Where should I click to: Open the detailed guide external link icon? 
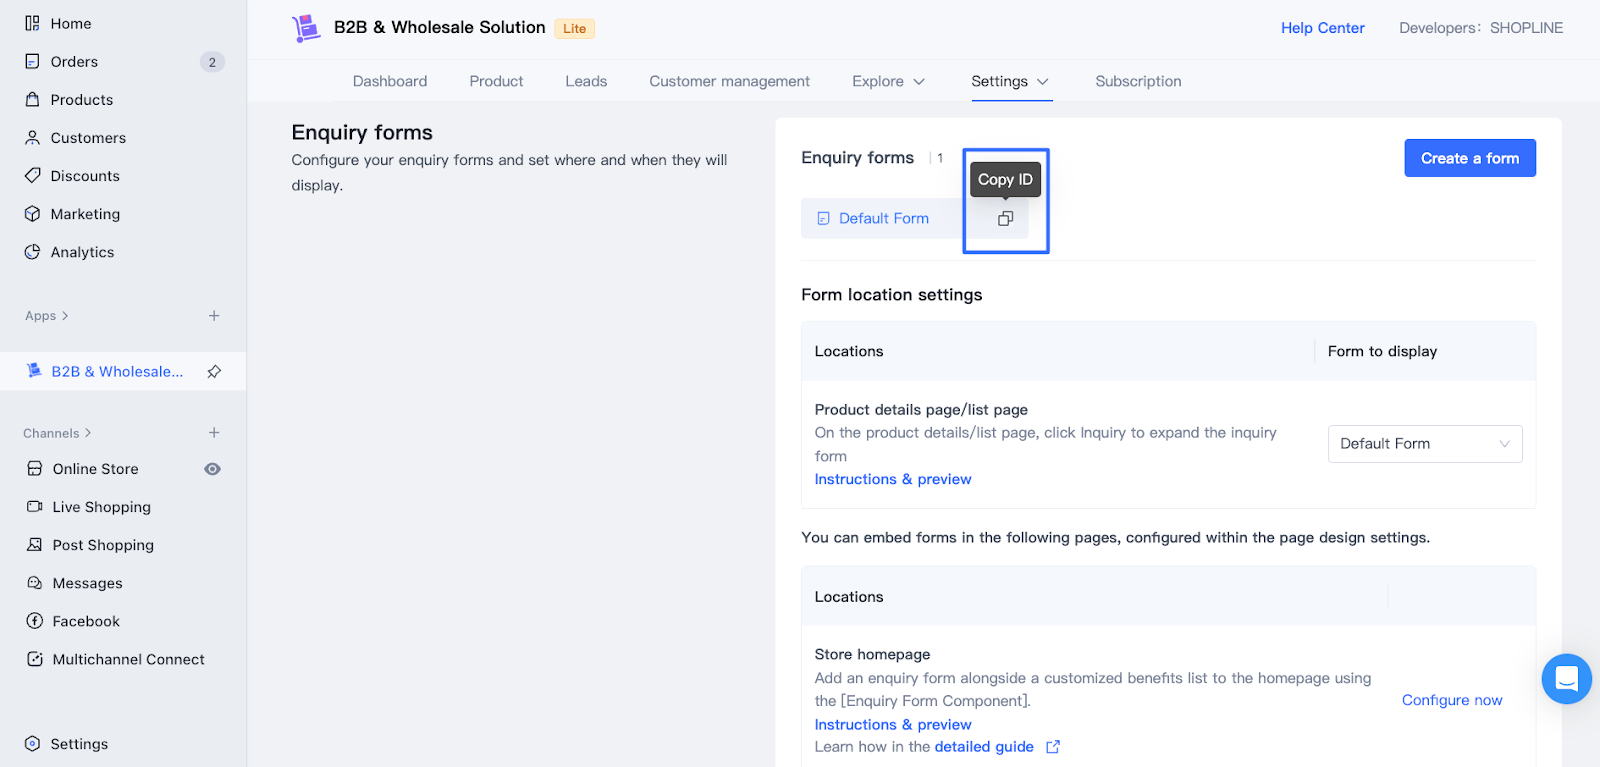click(1053, 747)
